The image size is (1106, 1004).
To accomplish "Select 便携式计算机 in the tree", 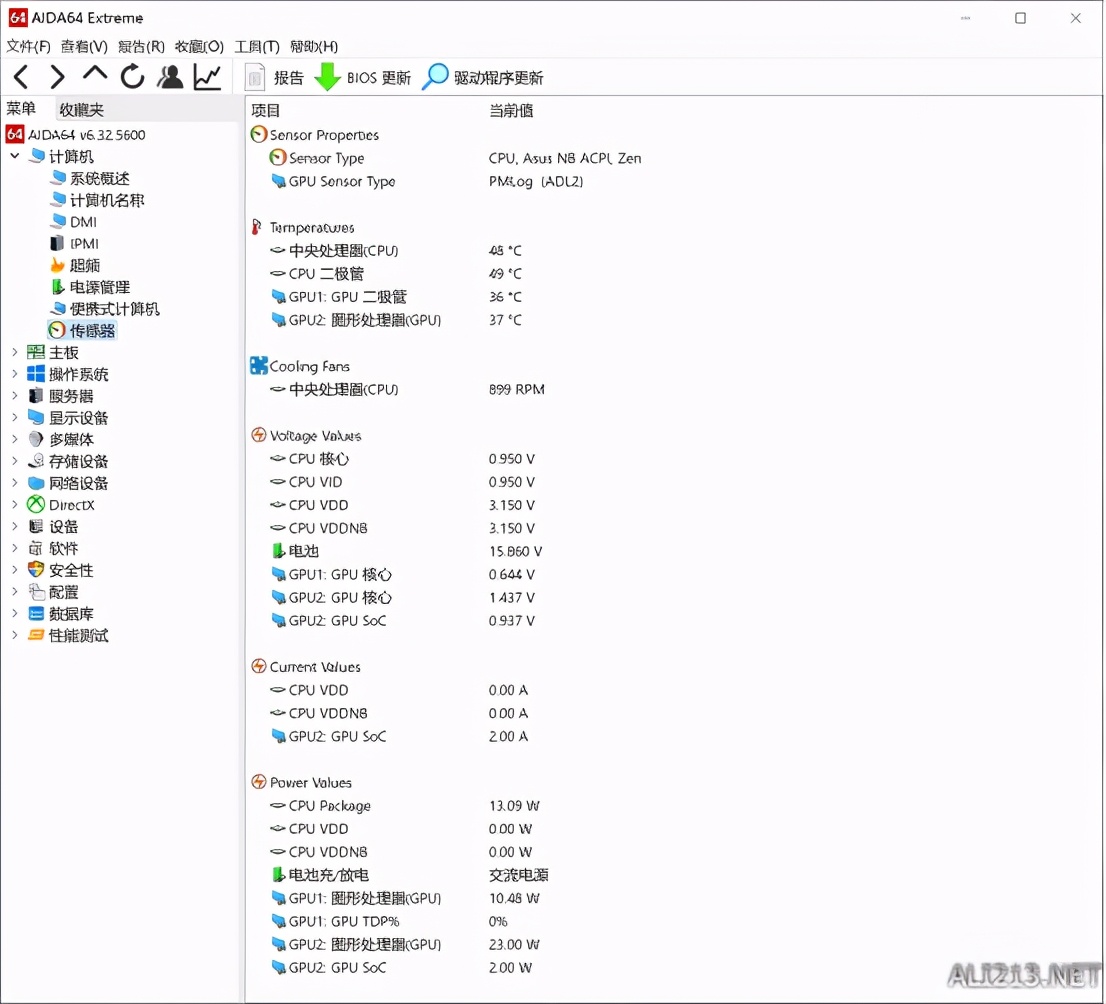I will [105, 308].
